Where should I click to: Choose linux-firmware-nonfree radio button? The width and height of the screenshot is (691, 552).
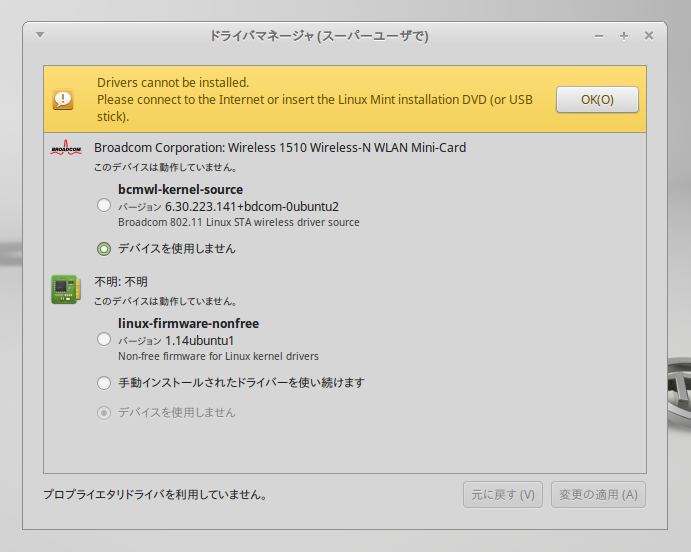[x=104, y=339]
